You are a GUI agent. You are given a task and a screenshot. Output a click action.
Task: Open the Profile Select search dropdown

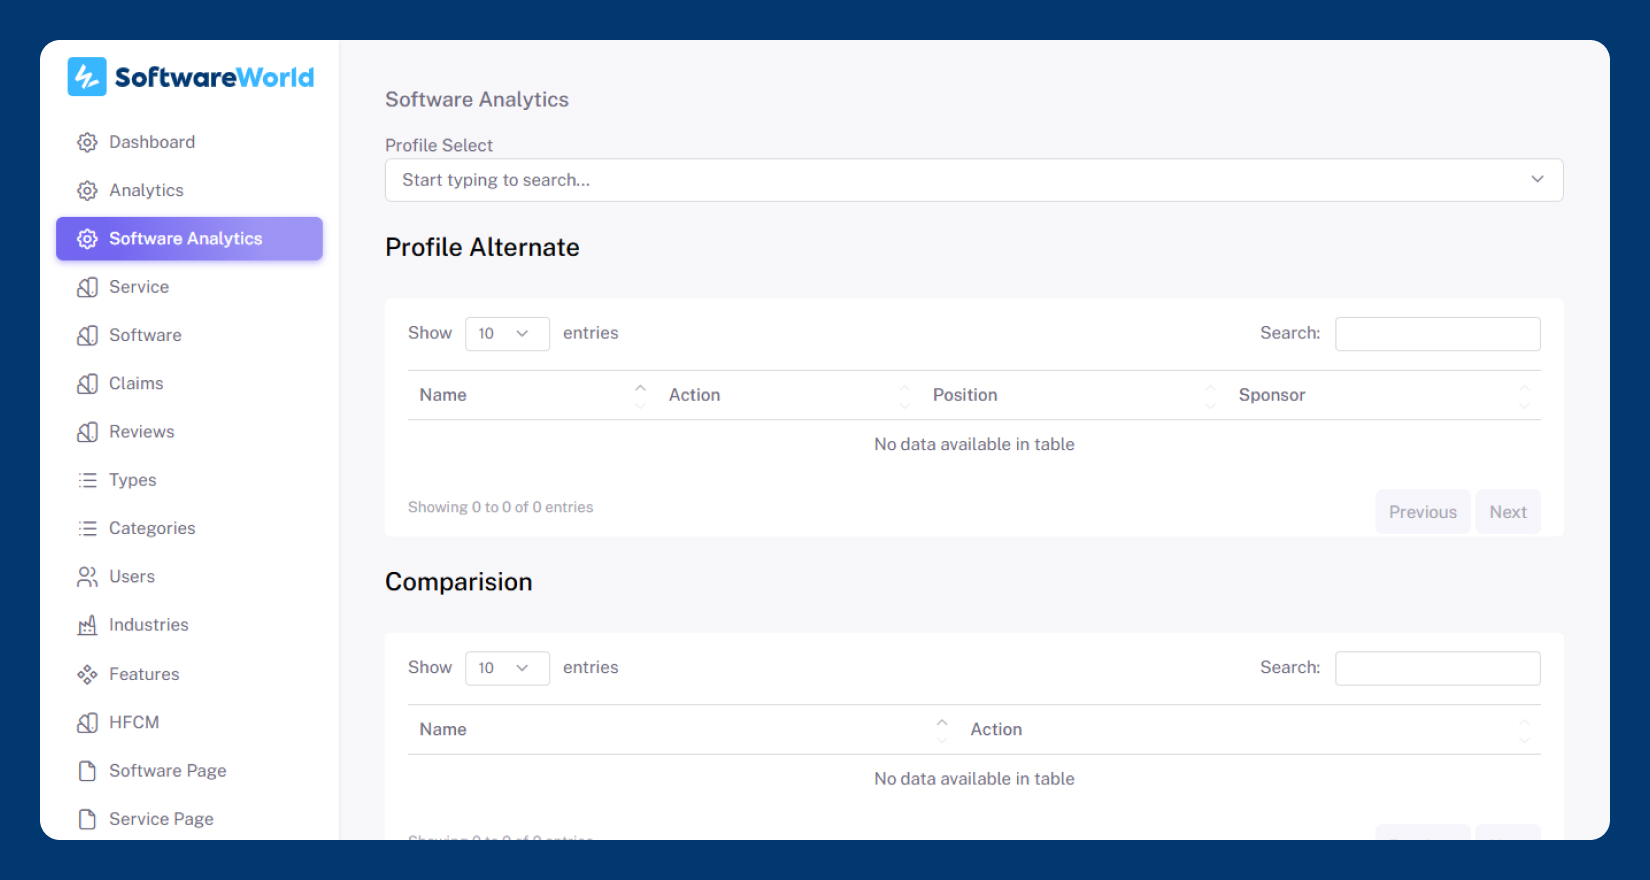point(973,180)
